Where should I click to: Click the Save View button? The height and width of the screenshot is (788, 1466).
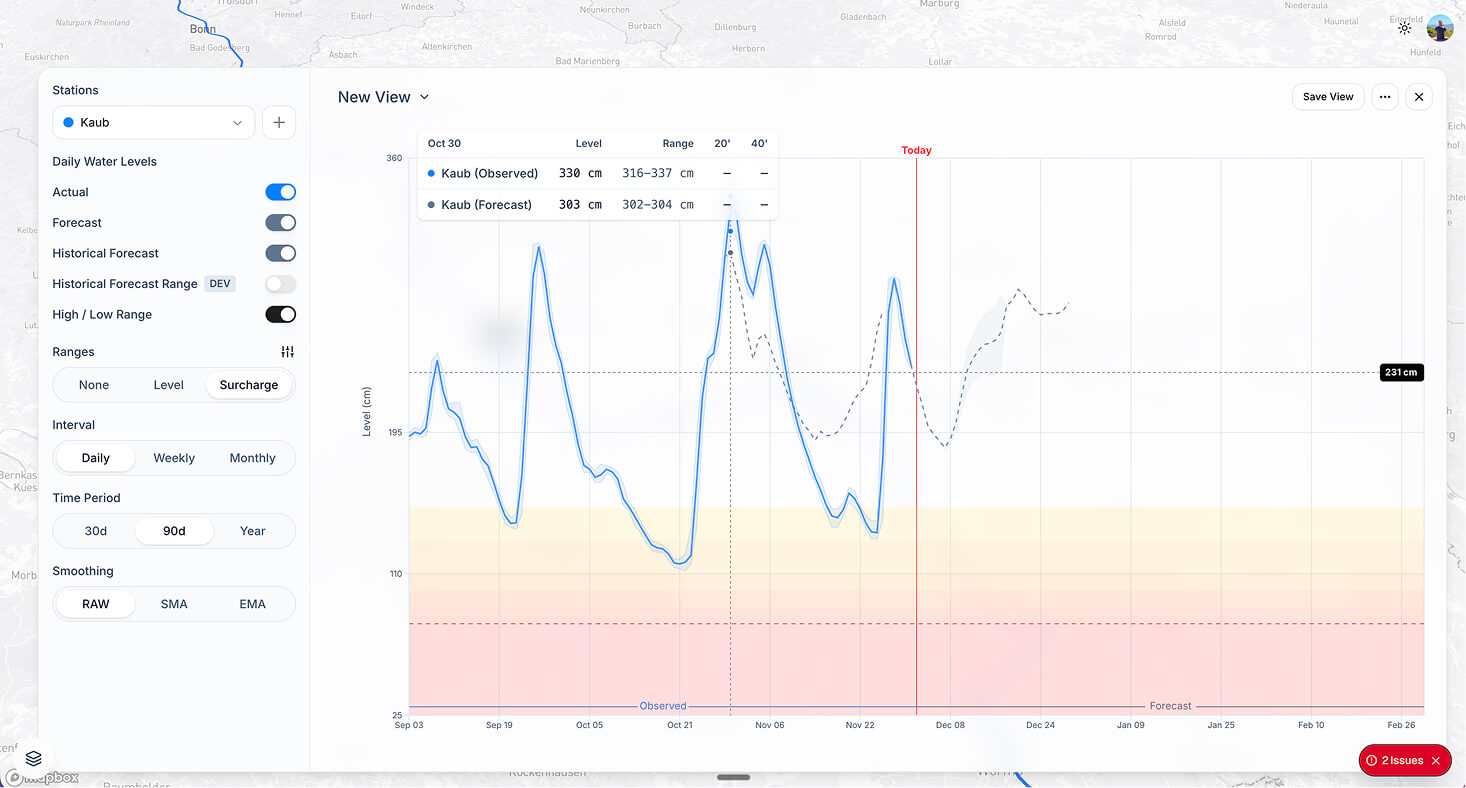[1328, 96]
